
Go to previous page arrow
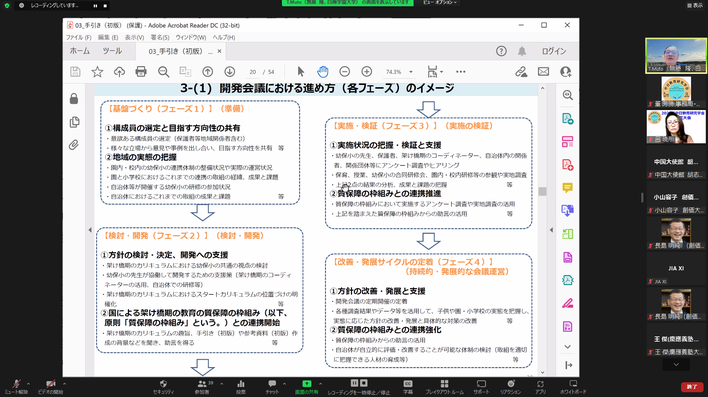207,72
